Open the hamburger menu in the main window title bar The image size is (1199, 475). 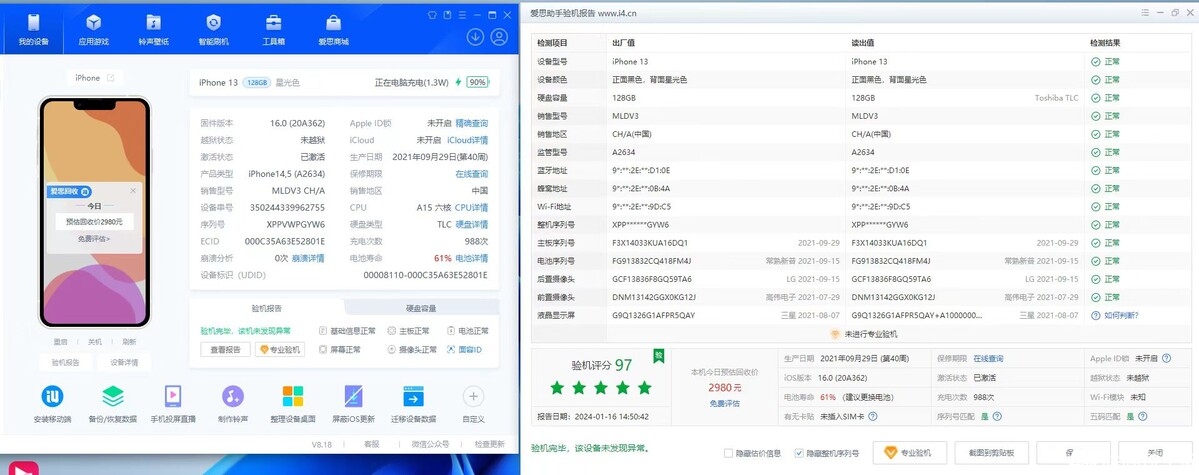point(461,15)
